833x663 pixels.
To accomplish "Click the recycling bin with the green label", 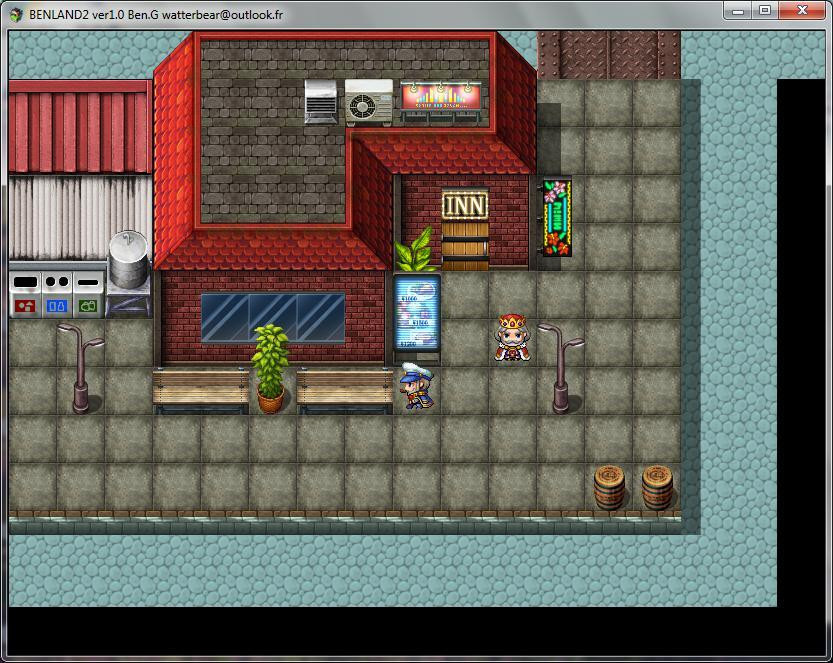I will click(89, 294).
